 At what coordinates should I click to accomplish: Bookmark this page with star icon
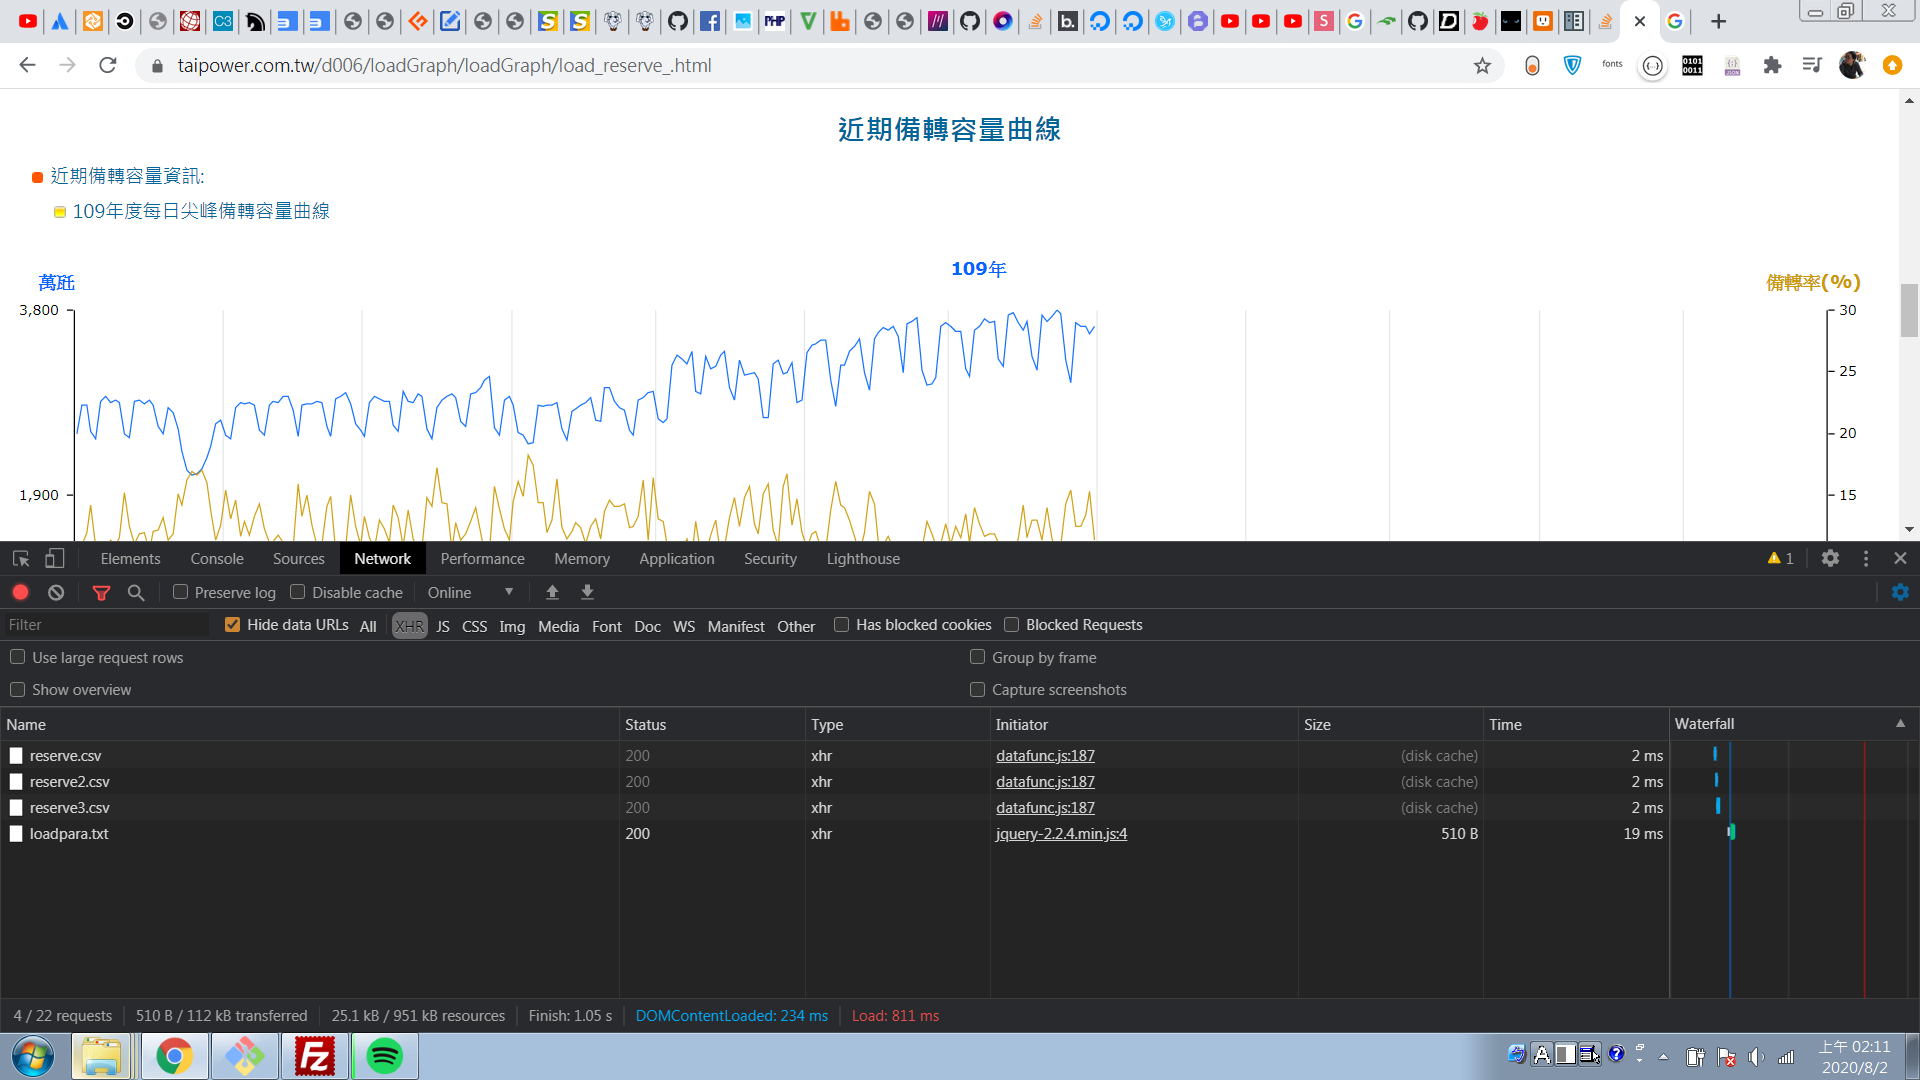coord(1482,66)
